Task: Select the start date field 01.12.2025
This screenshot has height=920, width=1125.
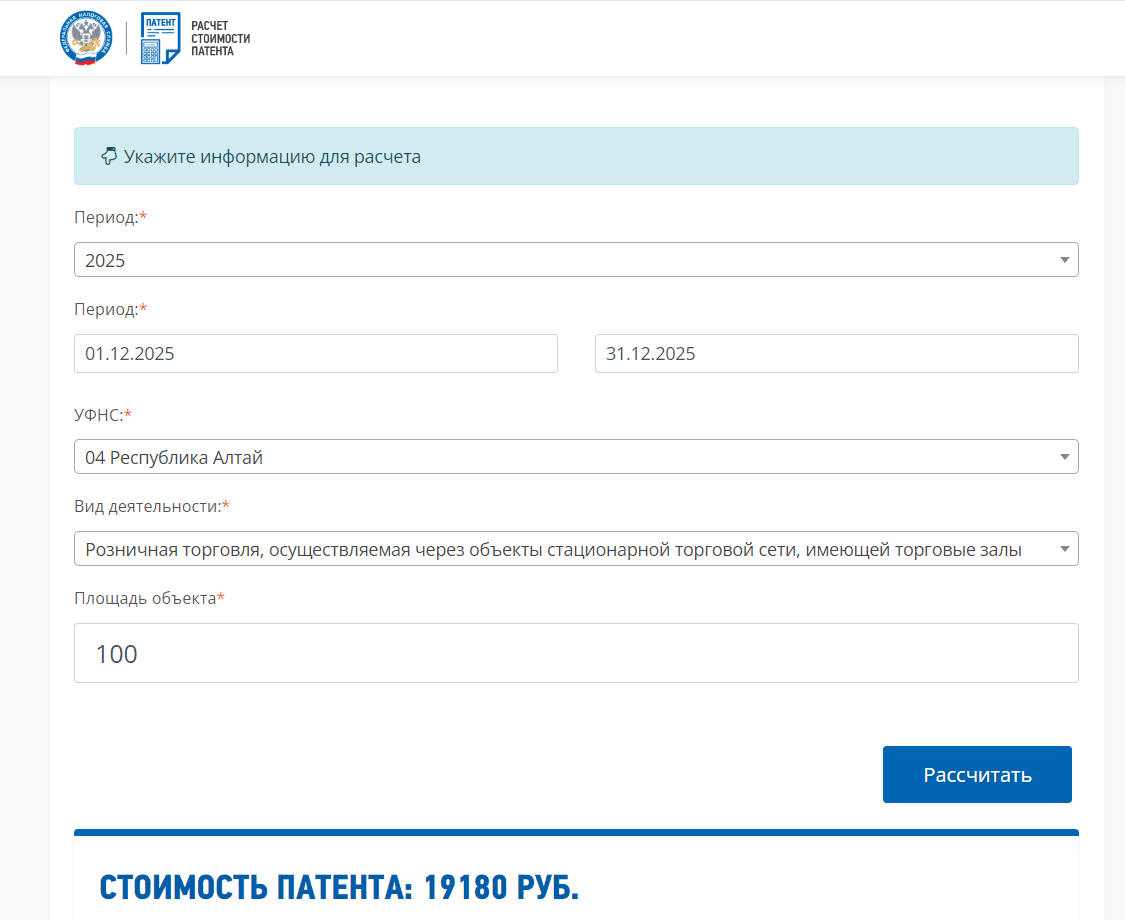Action: click(315, 354)
